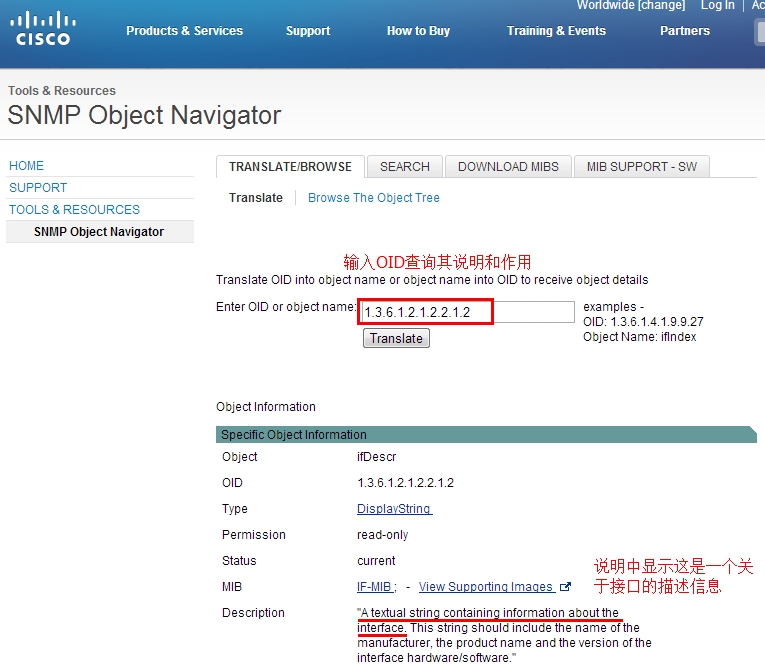This screenshot has width=765, height=664.
Task: Click the Log In link
Action: [717, 5]
